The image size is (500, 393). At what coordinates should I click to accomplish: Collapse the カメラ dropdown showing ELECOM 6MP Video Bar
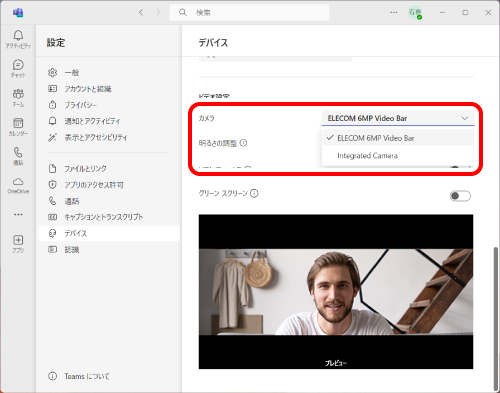(x=398, y=118)
